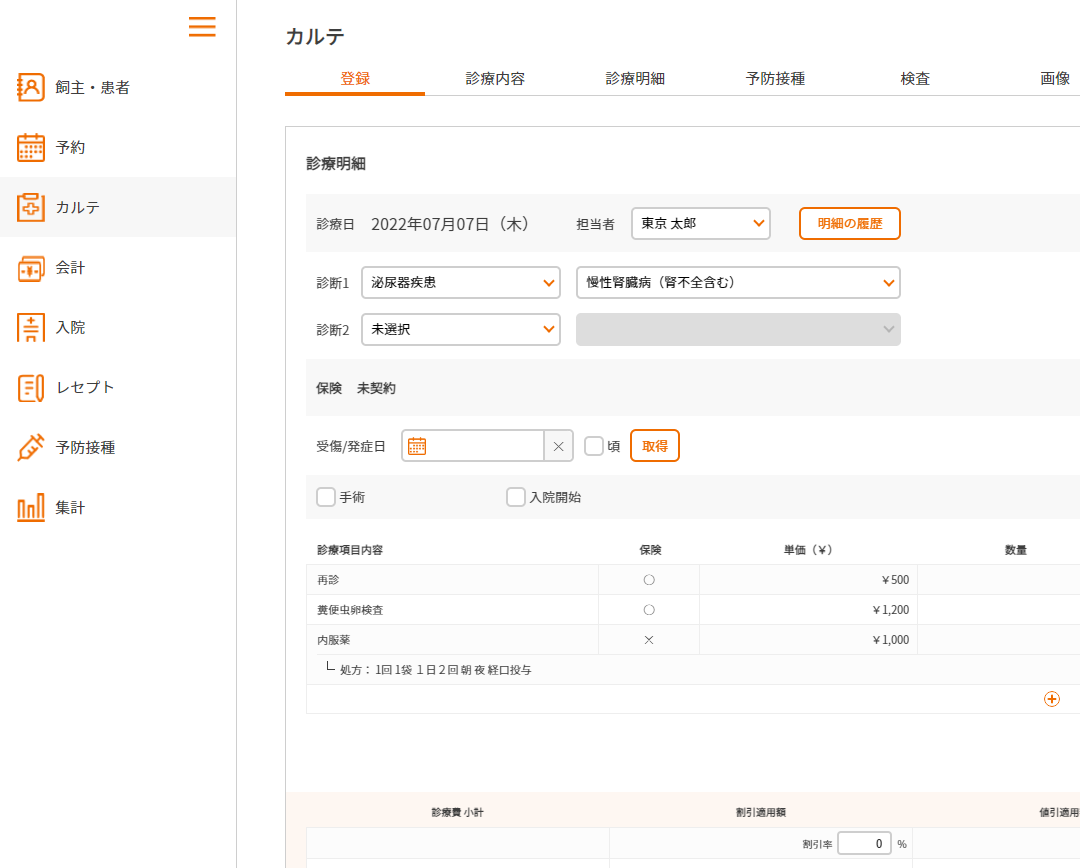Switch to the 診療明細 tab

(x=635, y=79)
